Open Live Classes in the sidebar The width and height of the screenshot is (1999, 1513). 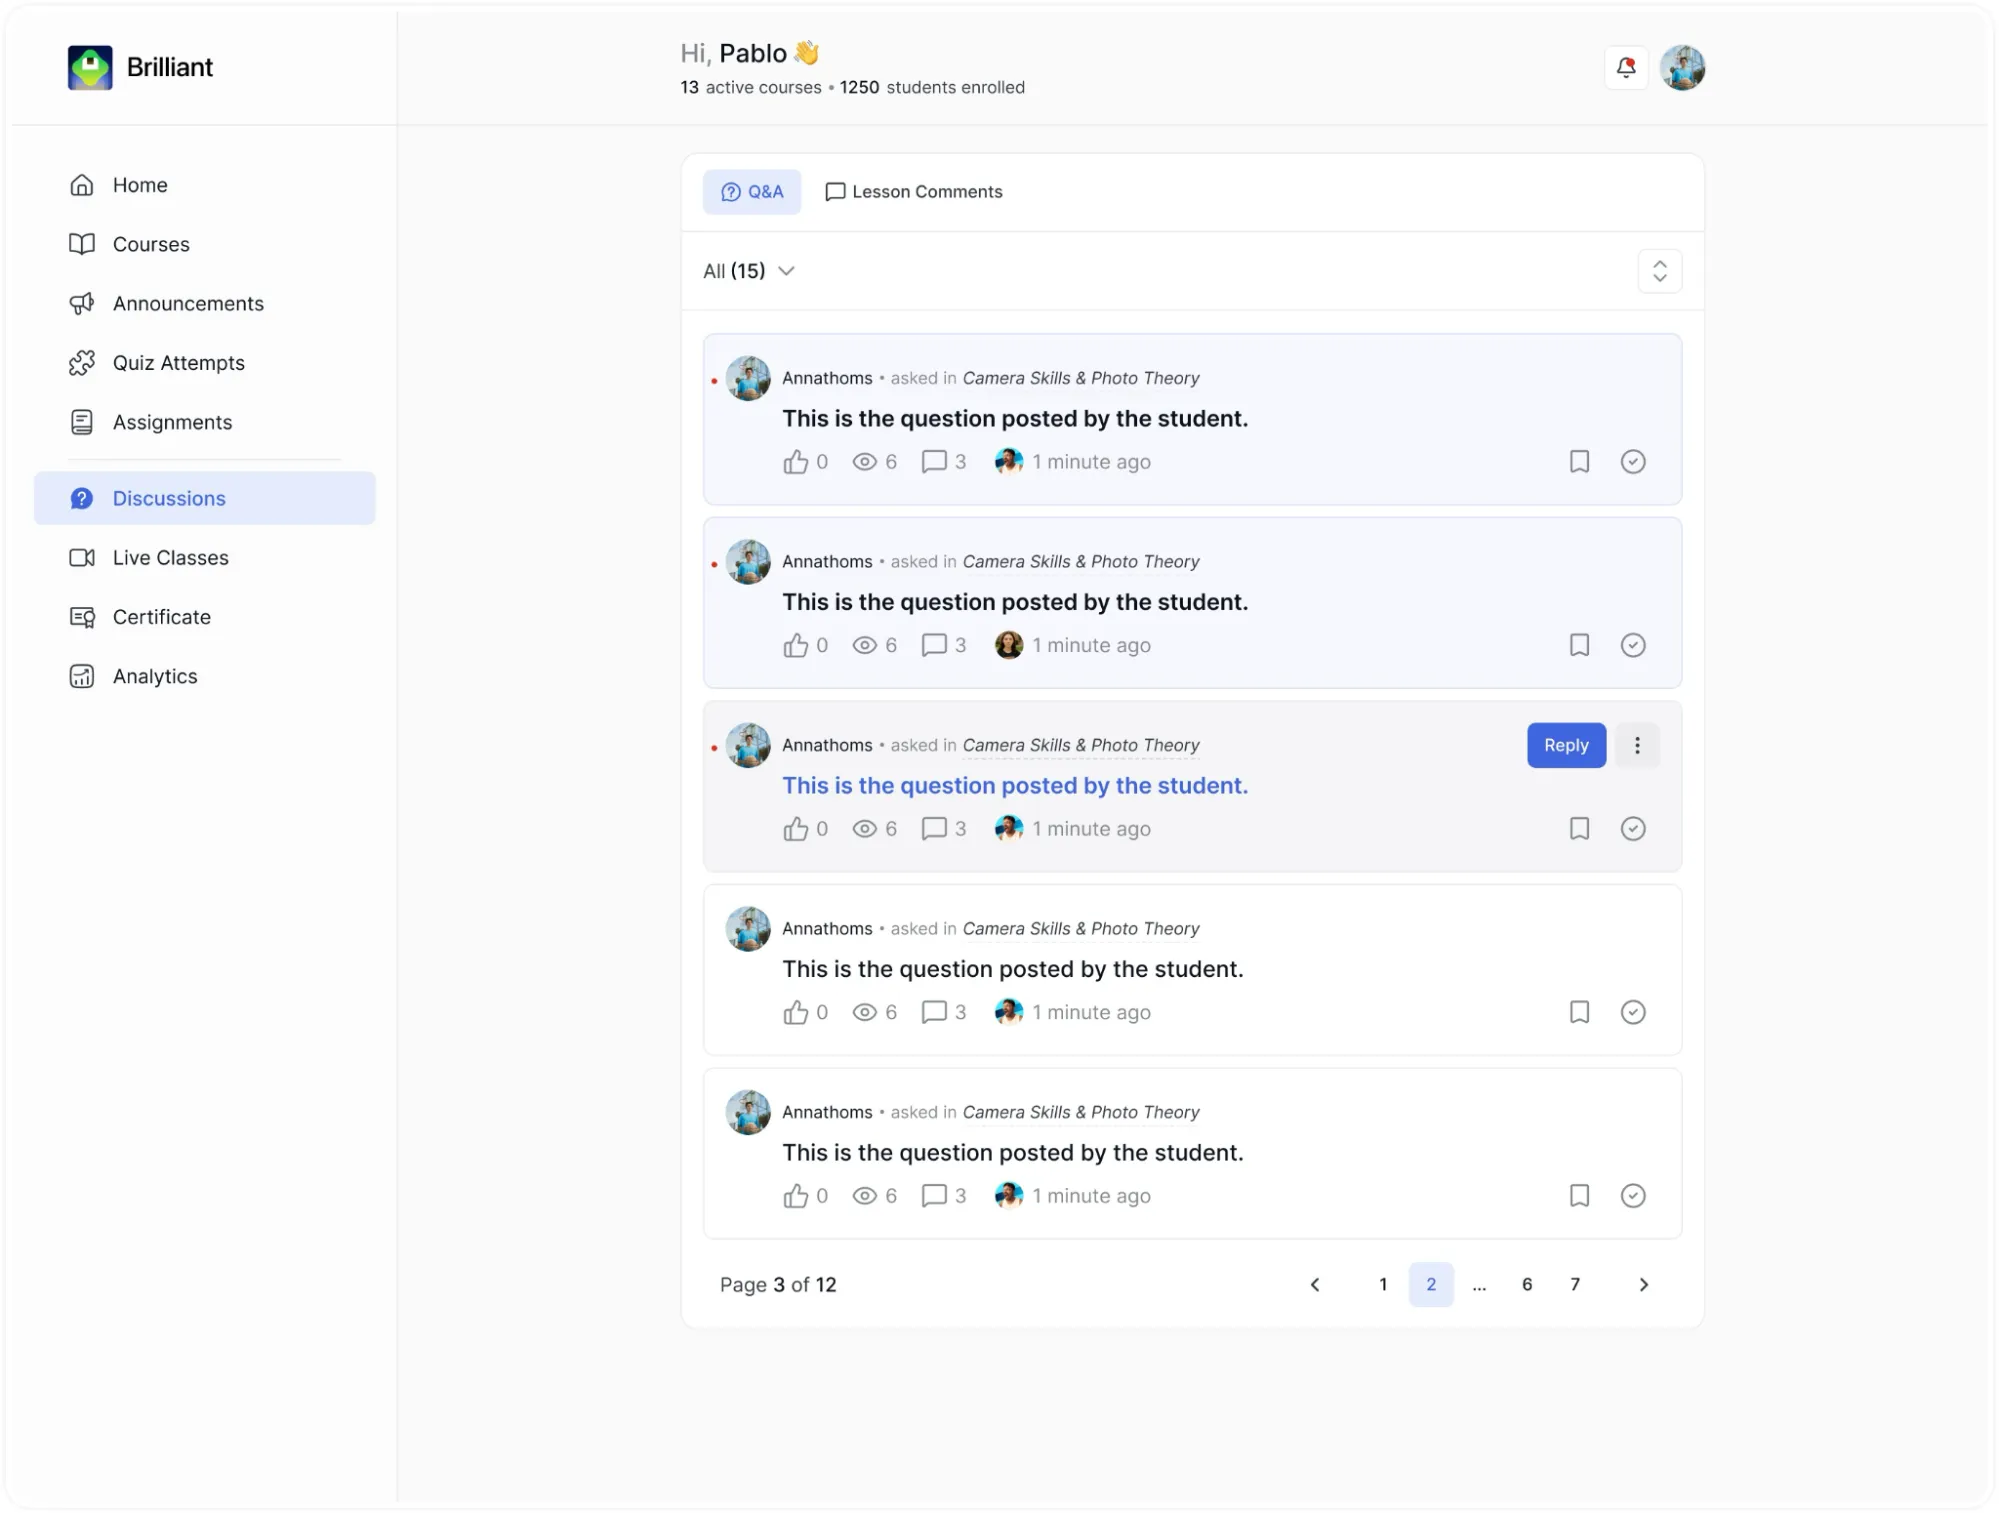pyautogui.click(x=205, y=557)
